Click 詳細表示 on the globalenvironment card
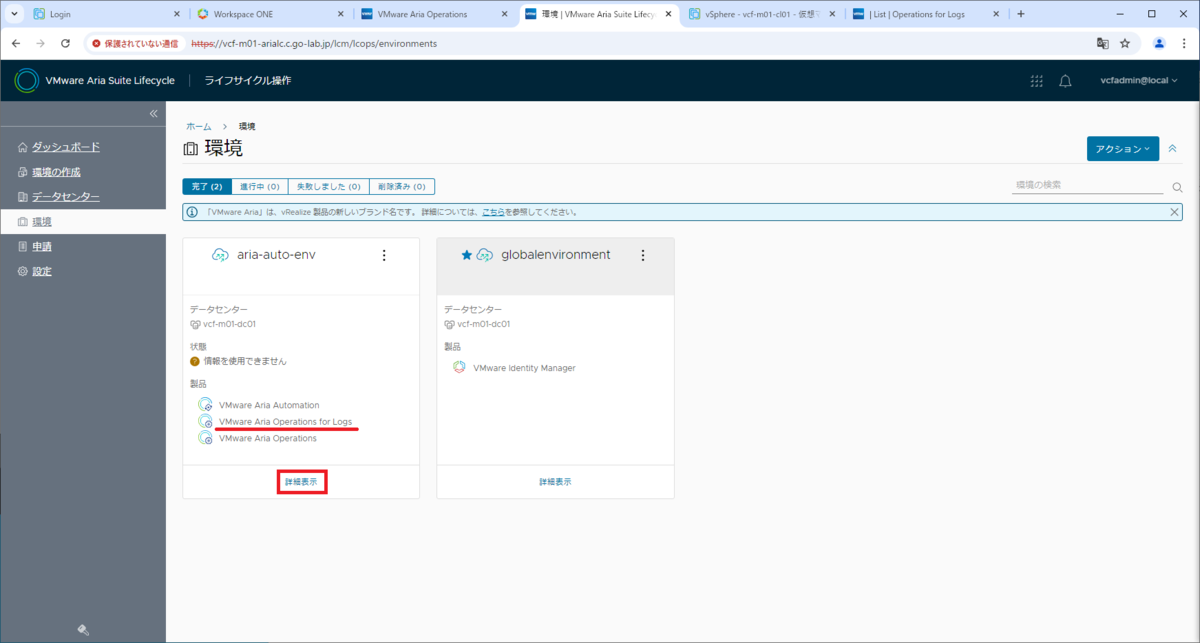1200x643 pixels. click(555, 481)
